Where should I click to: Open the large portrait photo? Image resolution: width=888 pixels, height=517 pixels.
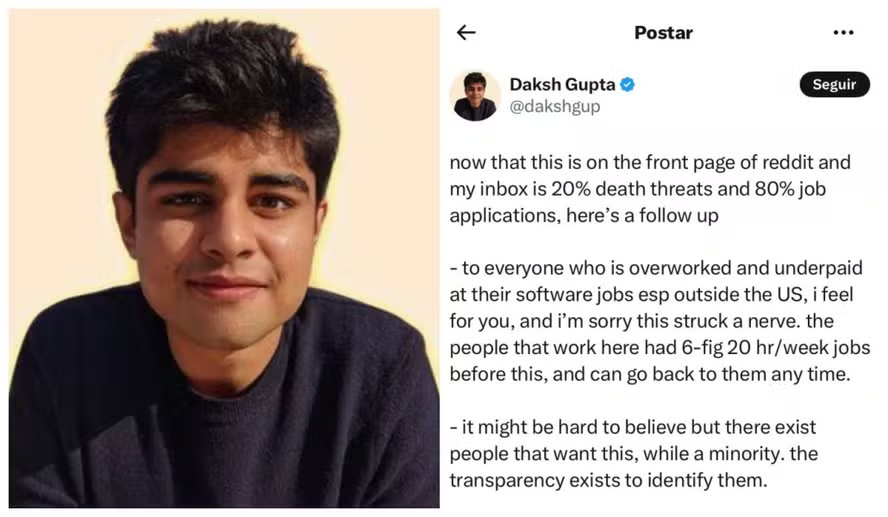[x=224, y=258]
